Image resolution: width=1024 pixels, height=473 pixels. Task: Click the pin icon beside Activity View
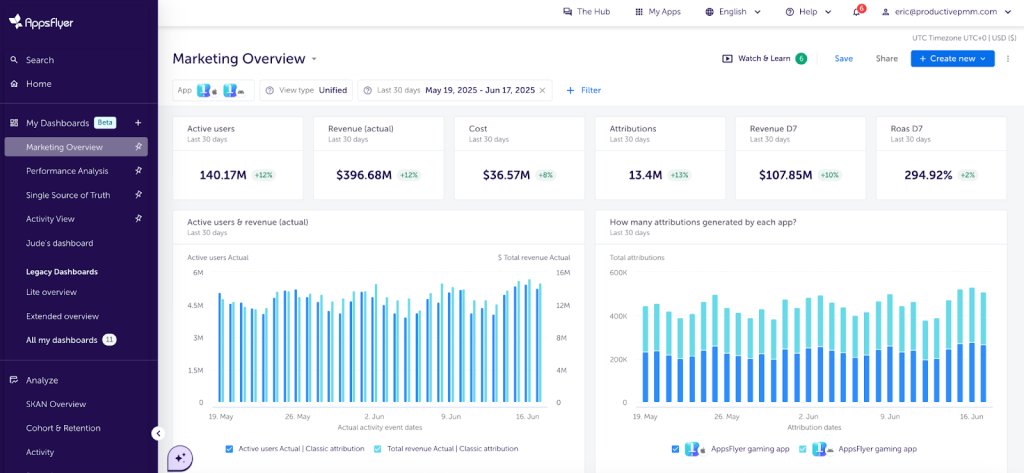pos(139,219)
